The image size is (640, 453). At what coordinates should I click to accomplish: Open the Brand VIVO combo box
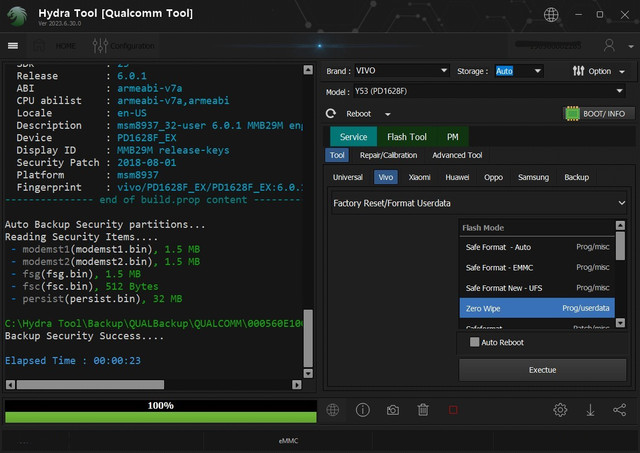coord(401,71)
